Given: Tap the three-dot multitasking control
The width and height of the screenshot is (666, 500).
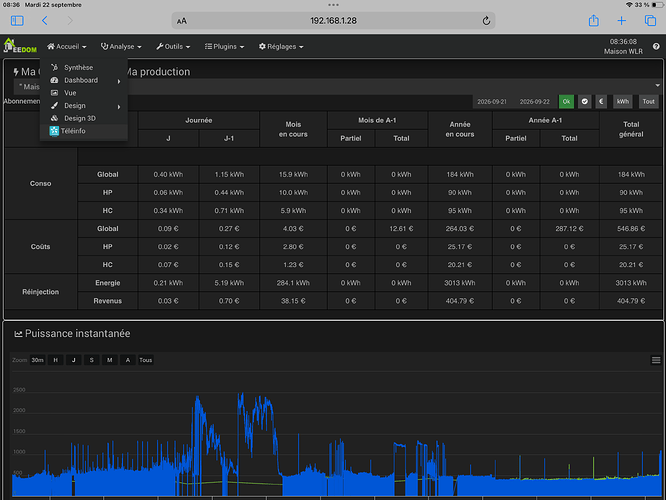Looking at the screenshot, I should (333, 5).
